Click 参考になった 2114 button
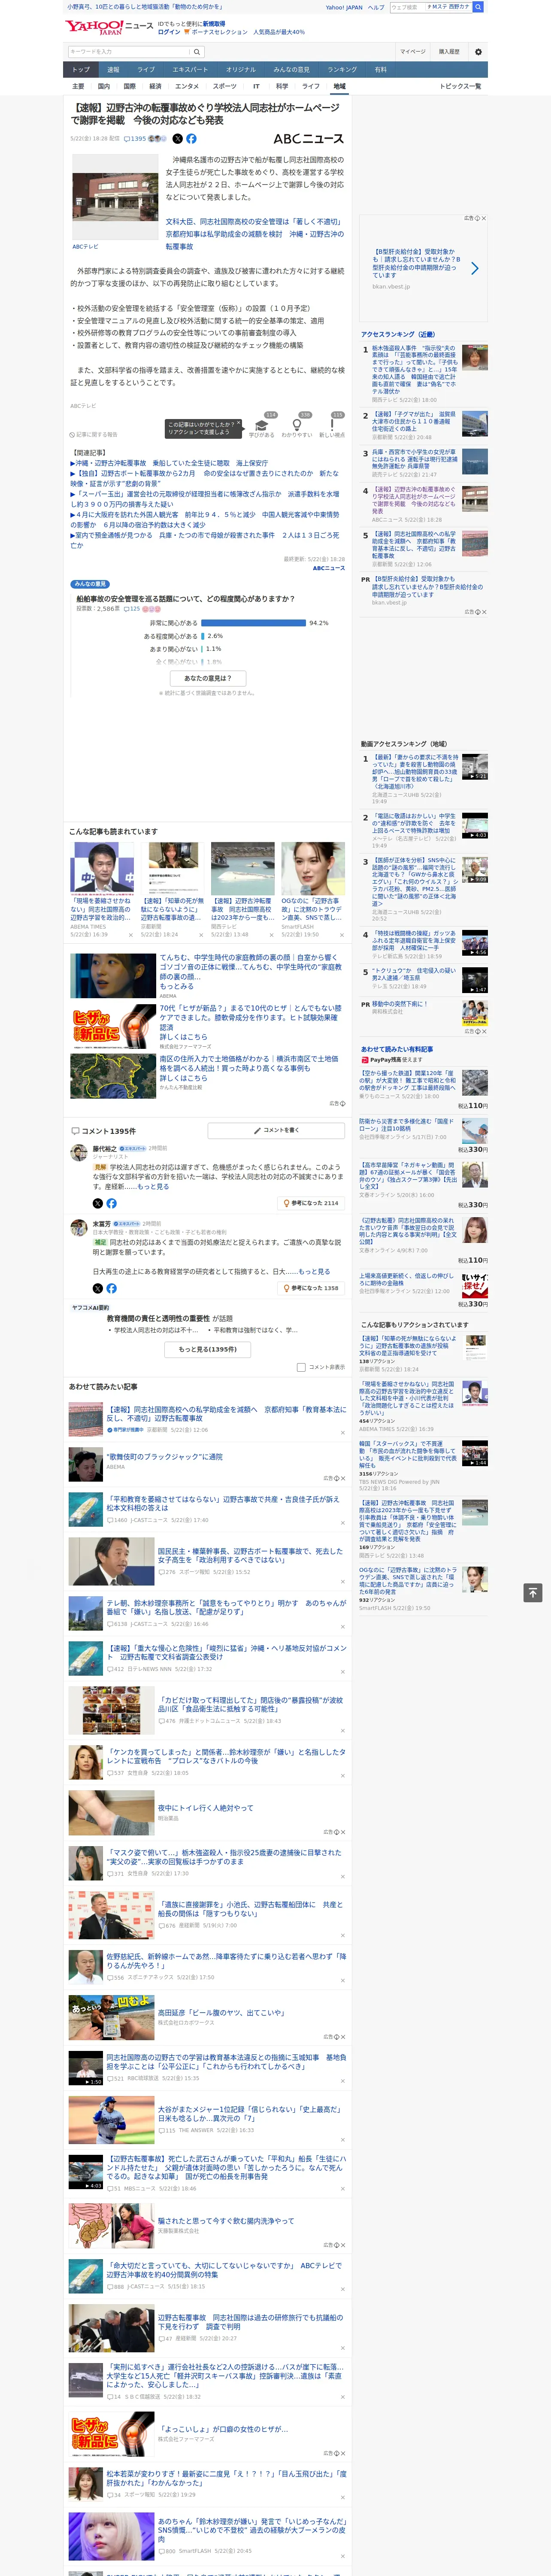 311,1203
